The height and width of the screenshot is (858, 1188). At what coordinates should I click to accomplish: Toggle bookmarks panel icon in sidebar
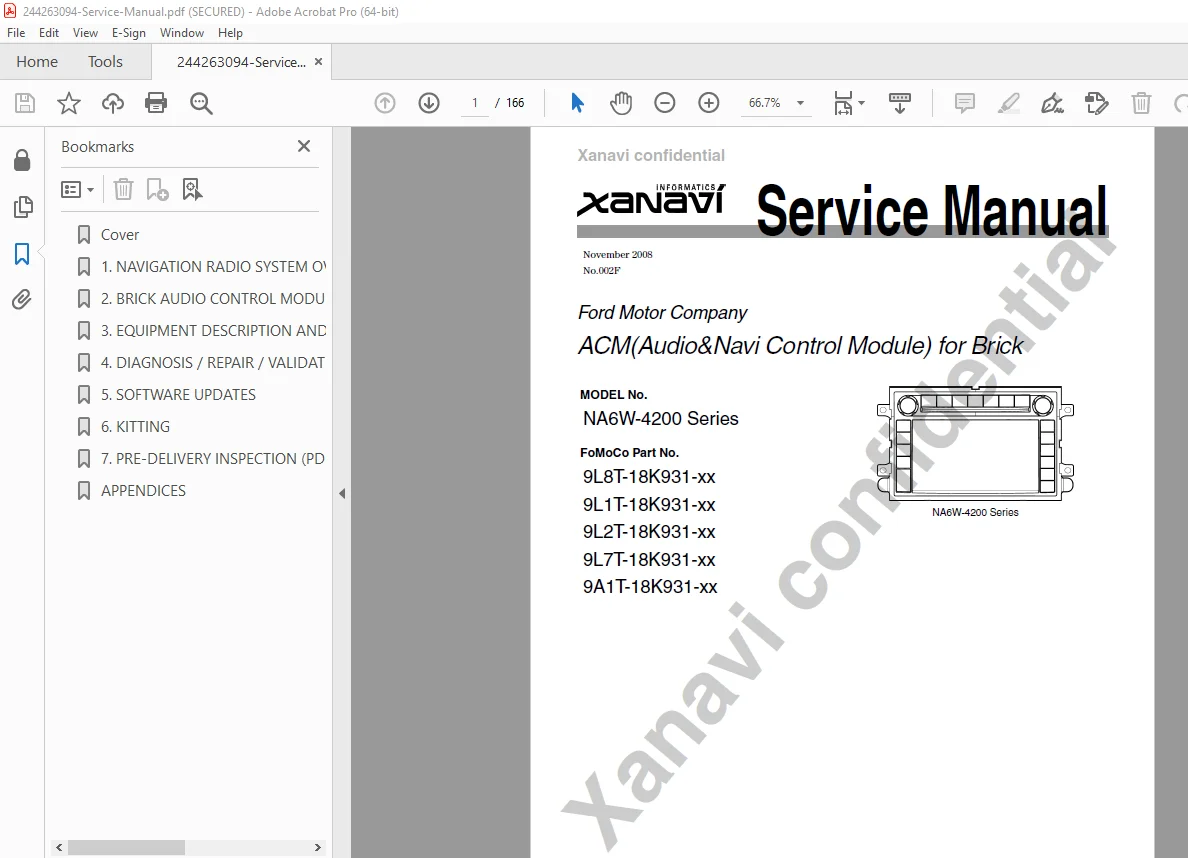pyautogui.click(x=22, y=254)
